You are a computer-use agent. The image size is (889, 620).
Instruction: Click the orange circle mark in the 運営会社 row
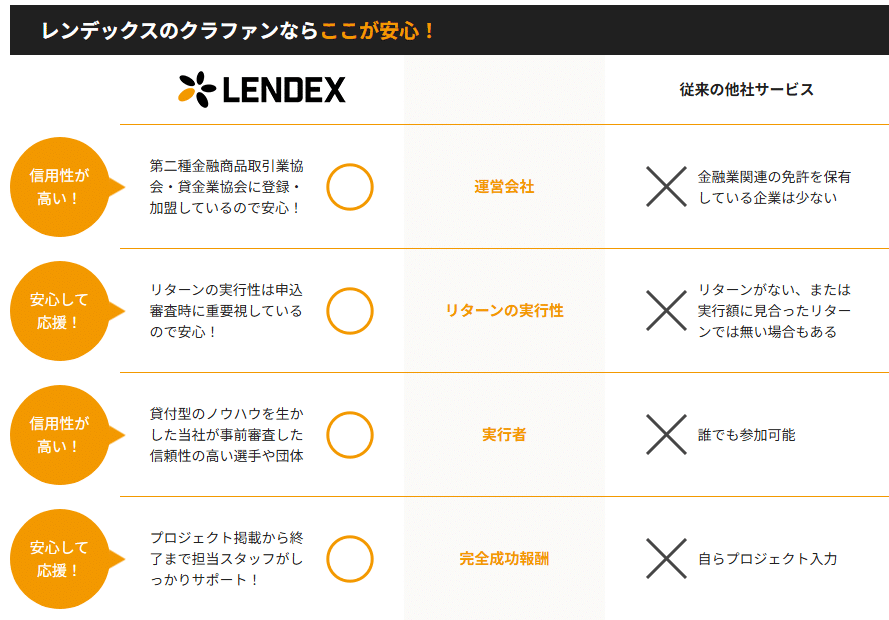(x=350, y=187)
